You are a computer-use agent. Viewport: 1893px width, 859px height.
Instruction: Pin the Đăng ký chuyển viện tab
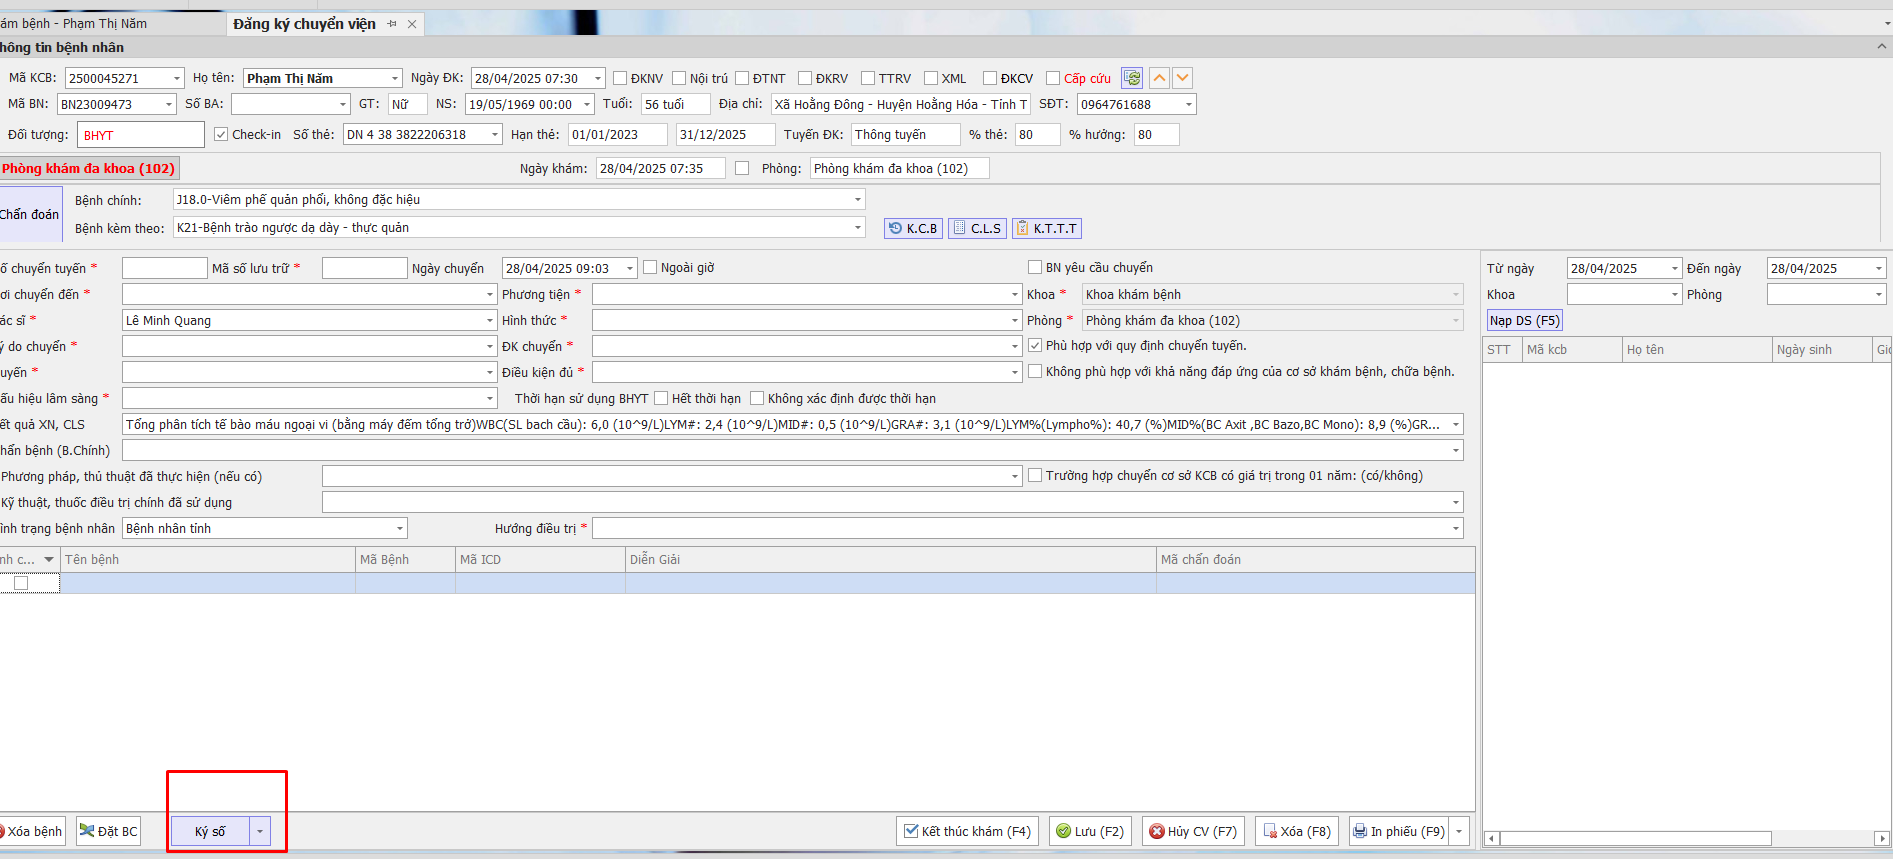(x=392, y=24)
